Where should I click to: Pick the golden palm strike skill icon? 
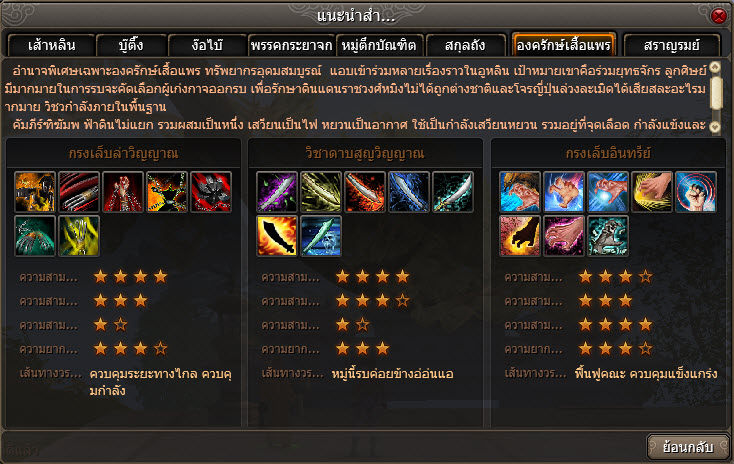click(x=652, y=191)
